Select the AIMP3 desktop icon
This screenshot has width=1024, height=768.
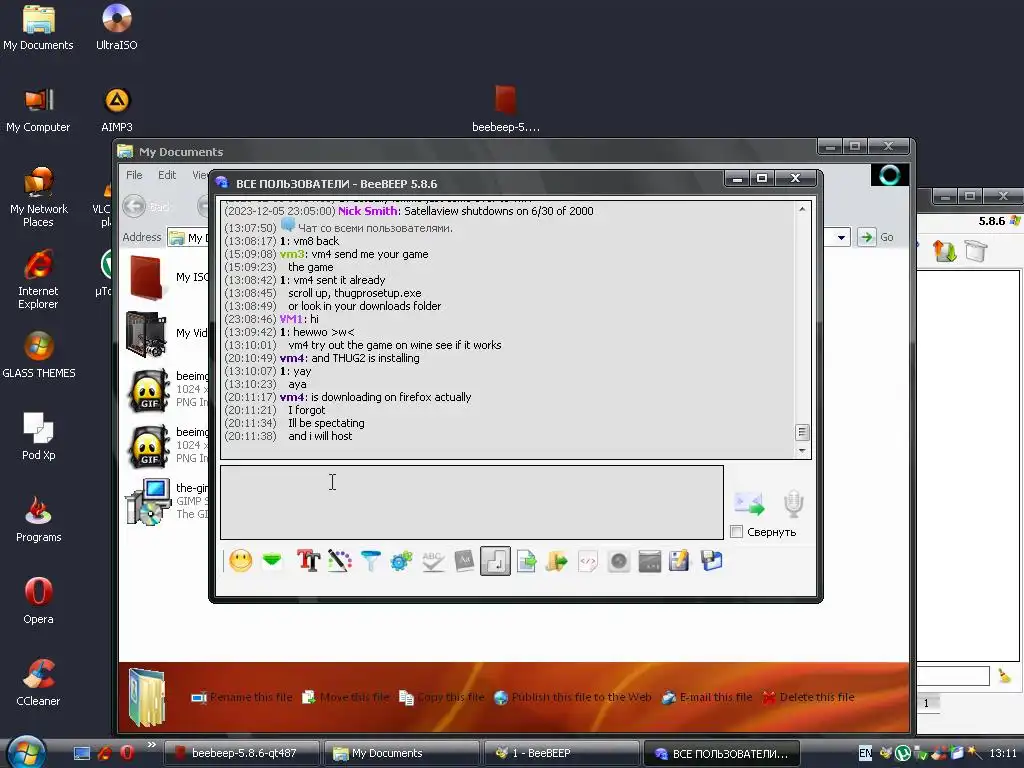tap(117, 110)
